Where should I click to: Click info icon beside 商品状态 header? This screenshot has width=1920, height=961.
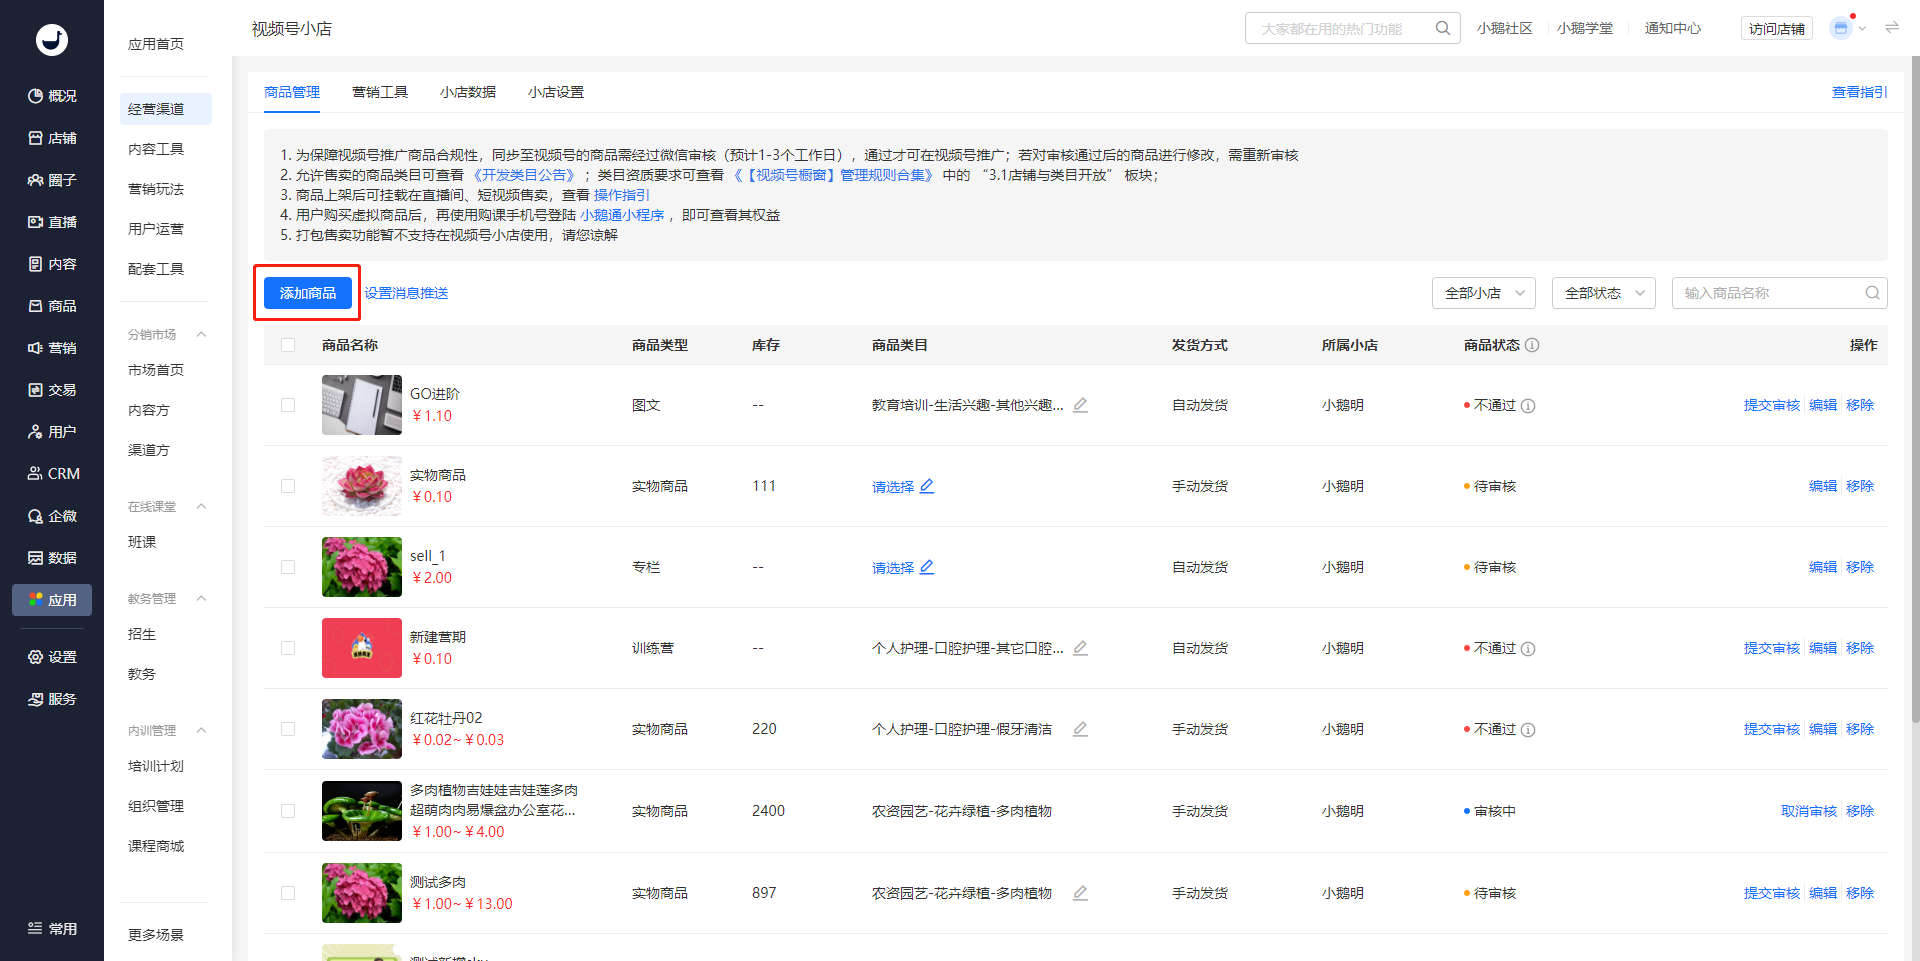[1532, 345]
